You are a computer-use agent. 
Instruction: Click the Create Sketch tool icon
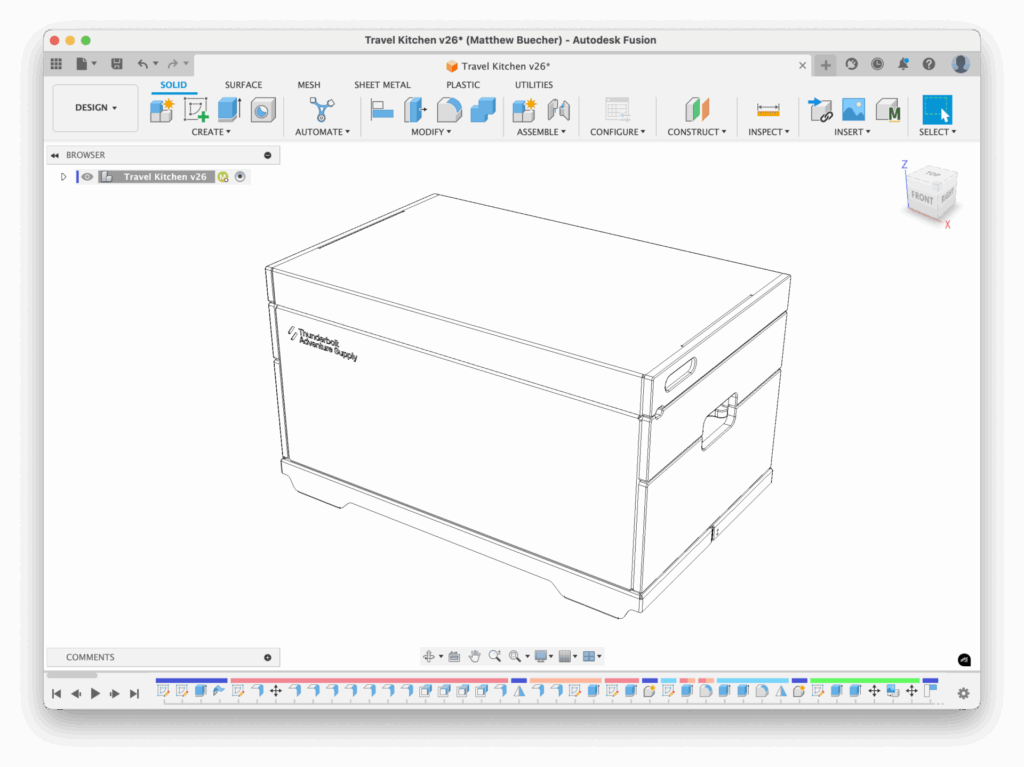point(195,109)
